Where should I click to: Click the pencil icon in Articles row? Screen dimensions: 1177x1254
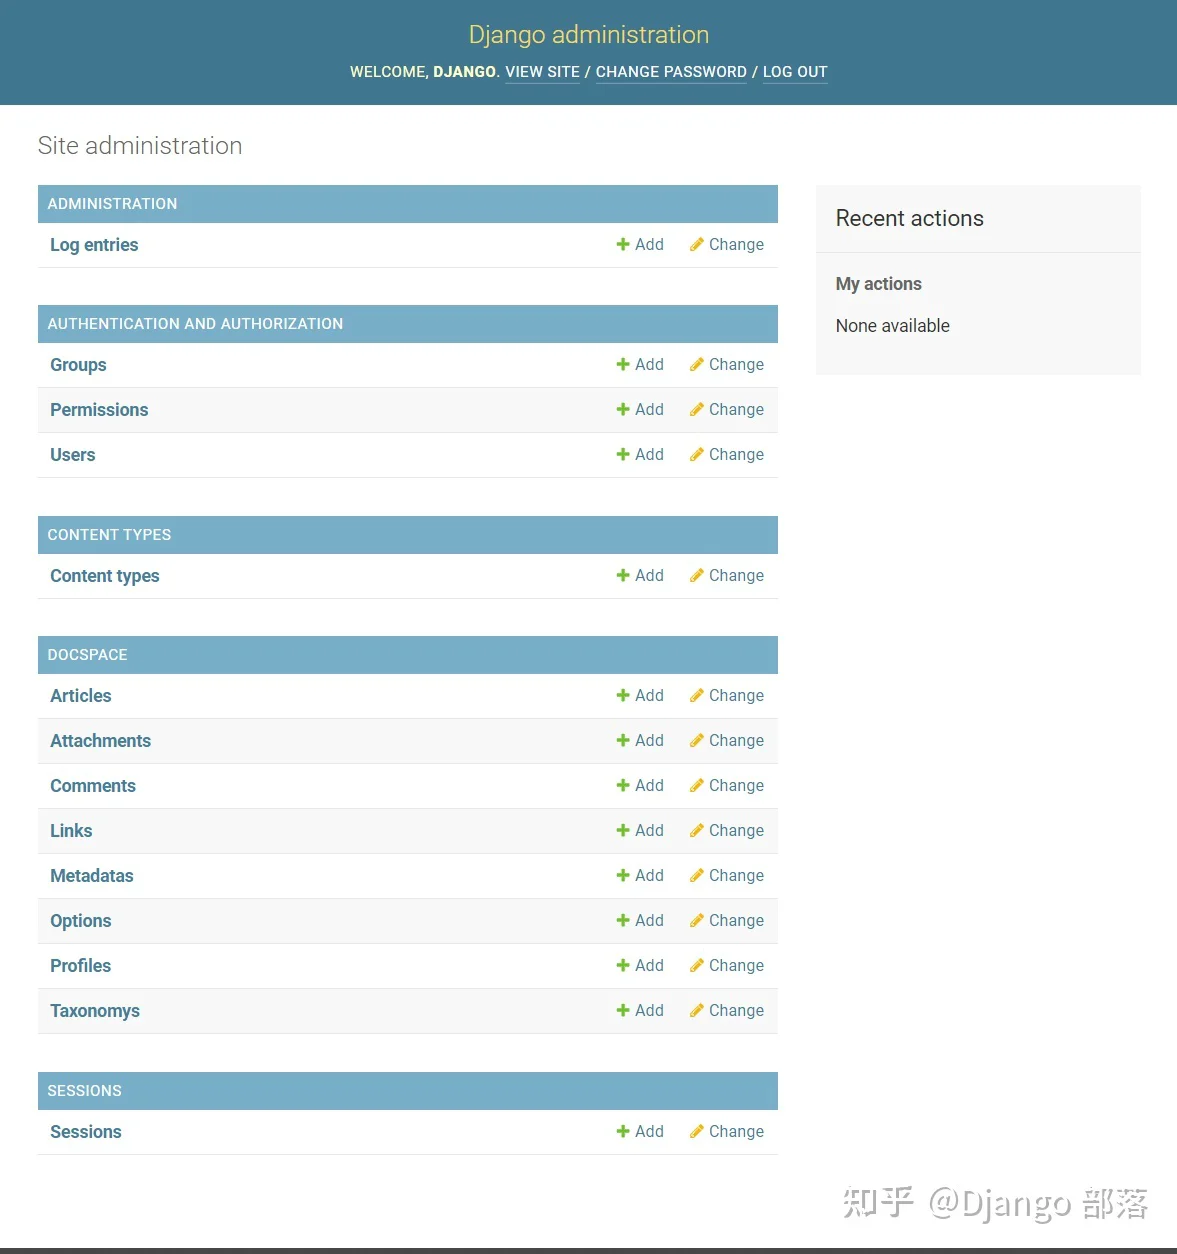(696, 695)
